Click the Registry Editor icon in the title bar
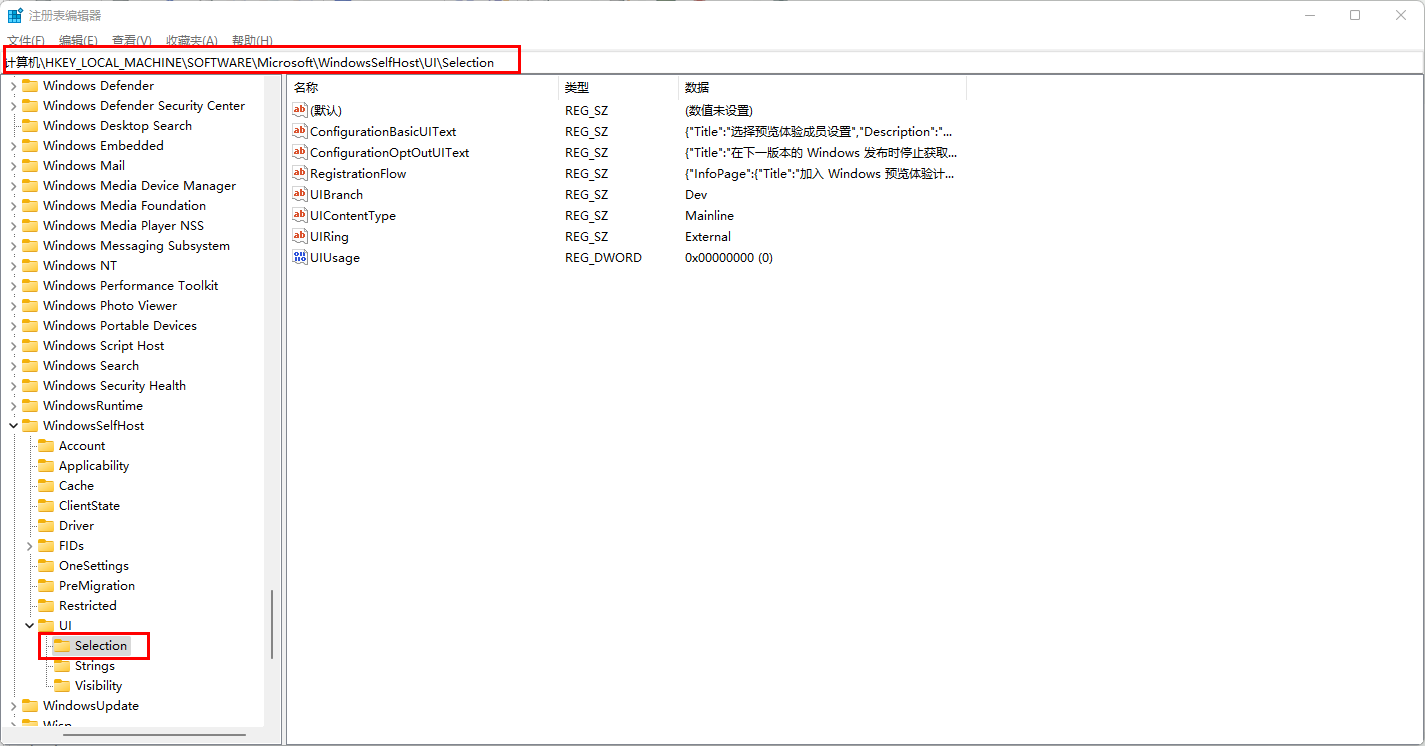Image resolution: width=1425 pixels, height=746 pixels. click(14, 14)
